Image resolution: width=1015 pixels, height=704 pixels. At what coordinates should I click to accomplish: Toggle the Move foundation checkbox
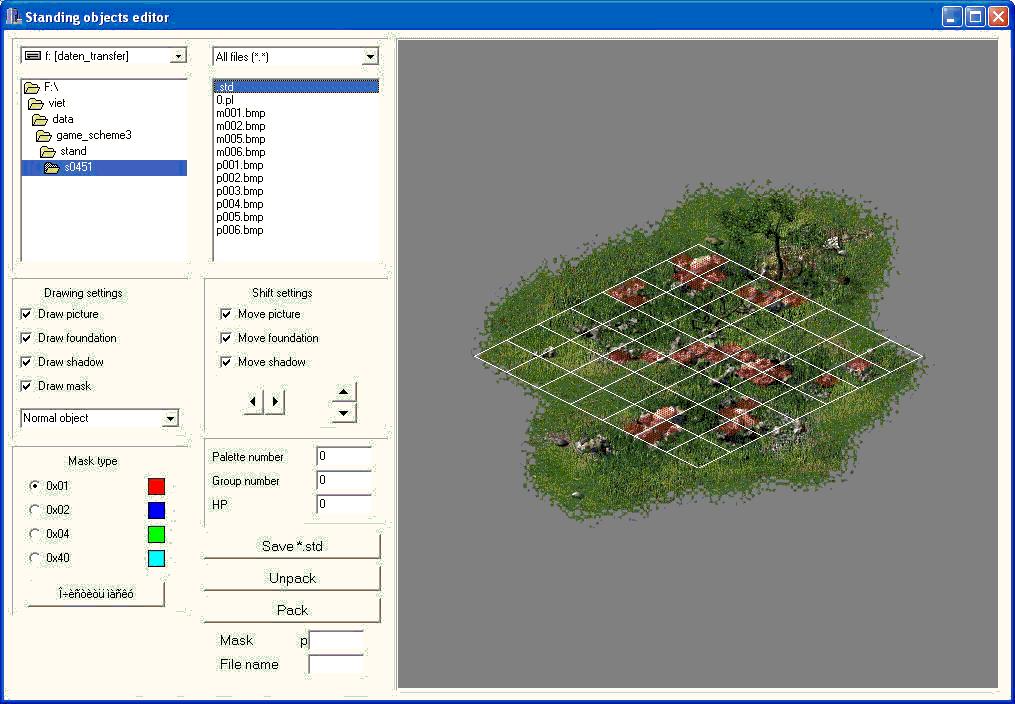point(226,338)
